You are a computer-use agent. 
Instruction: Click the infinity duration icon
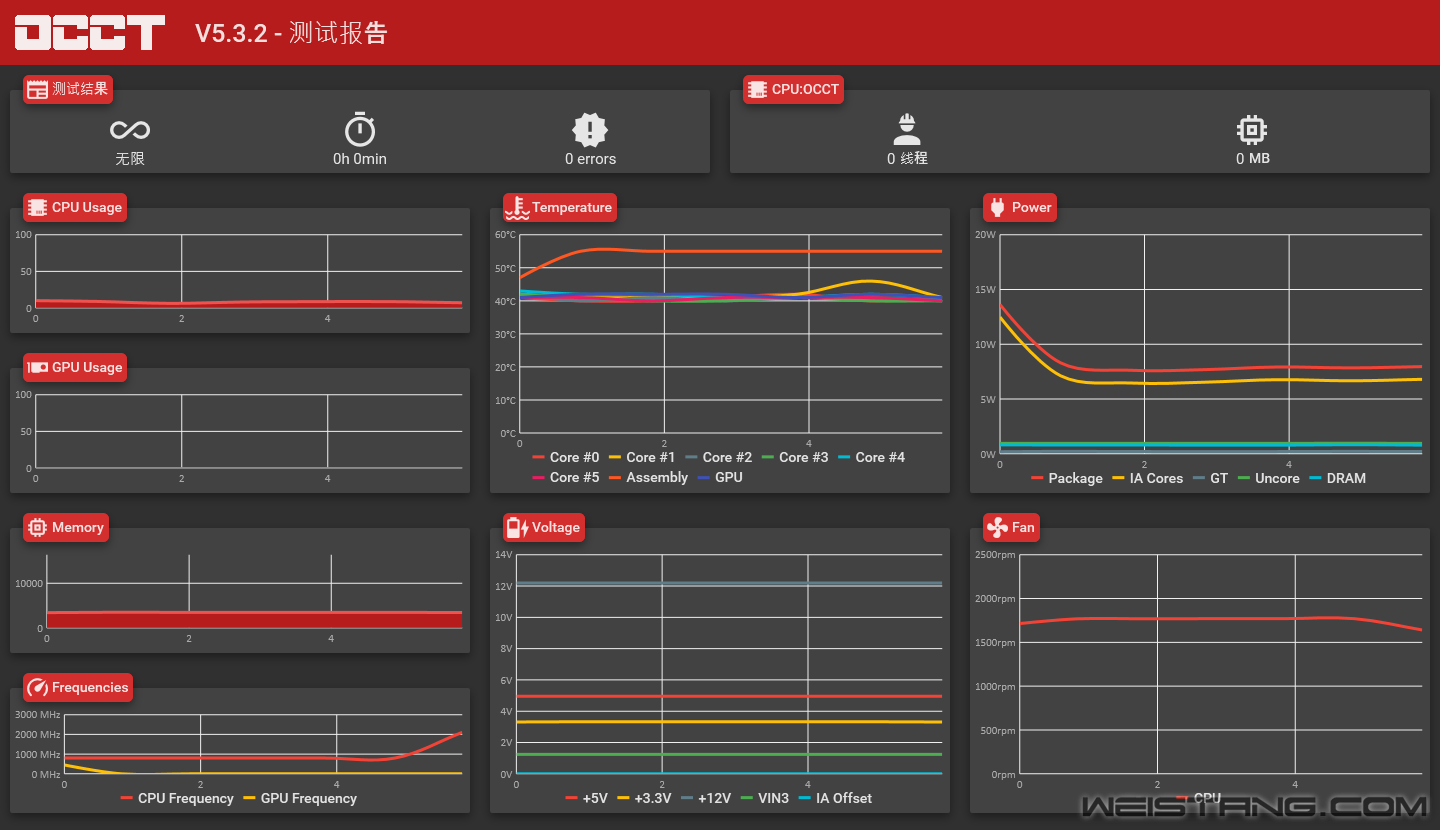point(130,130)
